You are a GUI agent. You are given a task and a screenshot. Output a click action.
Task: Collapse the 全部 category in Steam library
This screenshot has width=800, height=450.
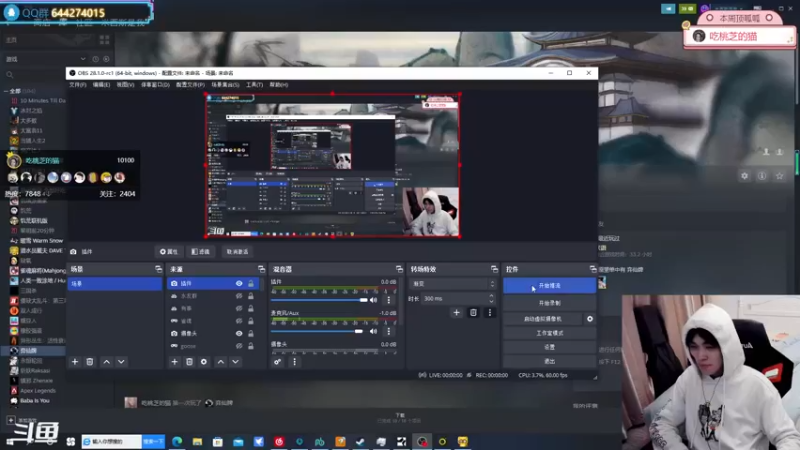6,91
